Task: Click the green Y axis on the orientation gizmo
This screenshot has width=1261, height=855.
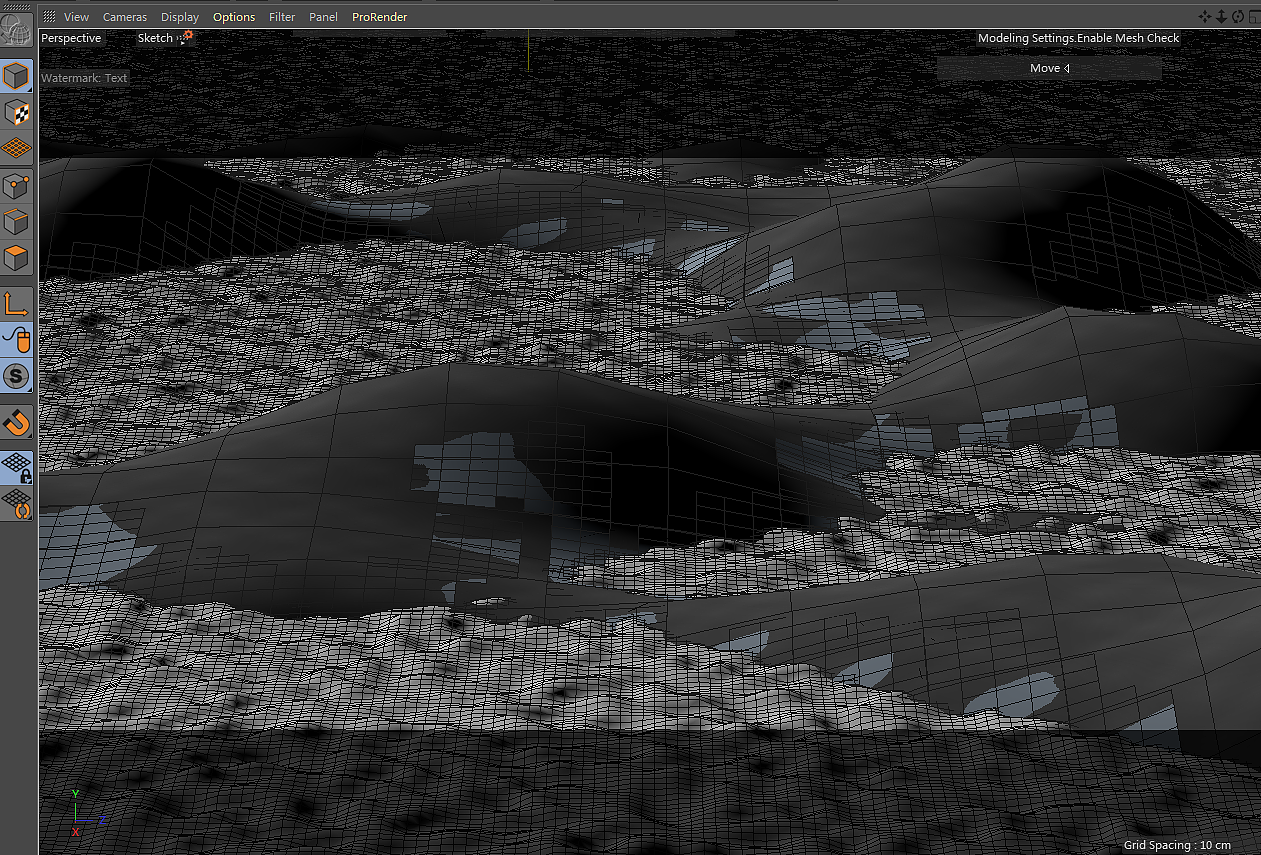Action: tap(74, 793)
